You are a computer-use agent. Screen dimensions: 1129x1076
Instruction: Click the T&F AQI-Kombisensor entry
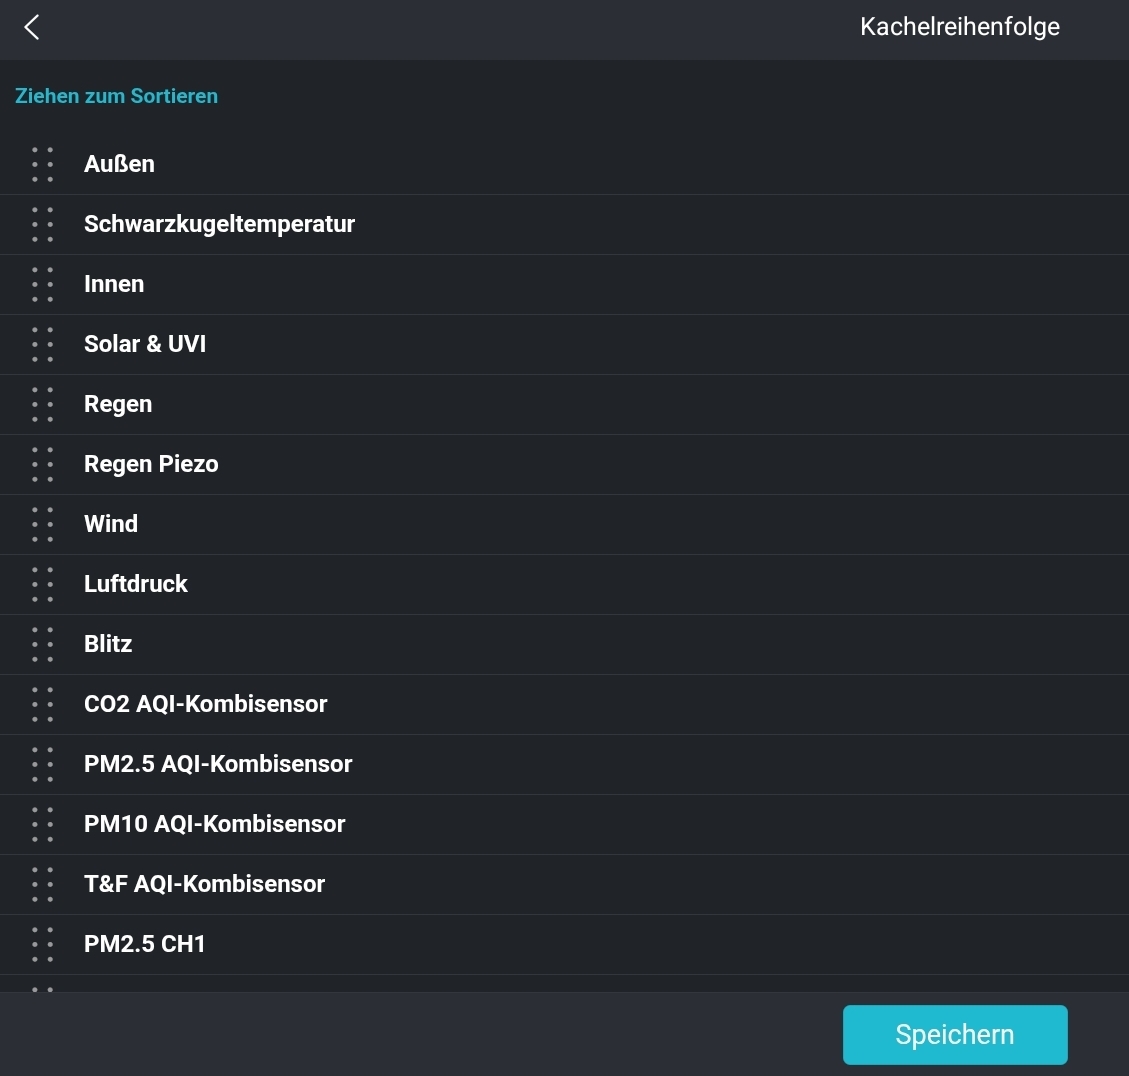point(204,884)
